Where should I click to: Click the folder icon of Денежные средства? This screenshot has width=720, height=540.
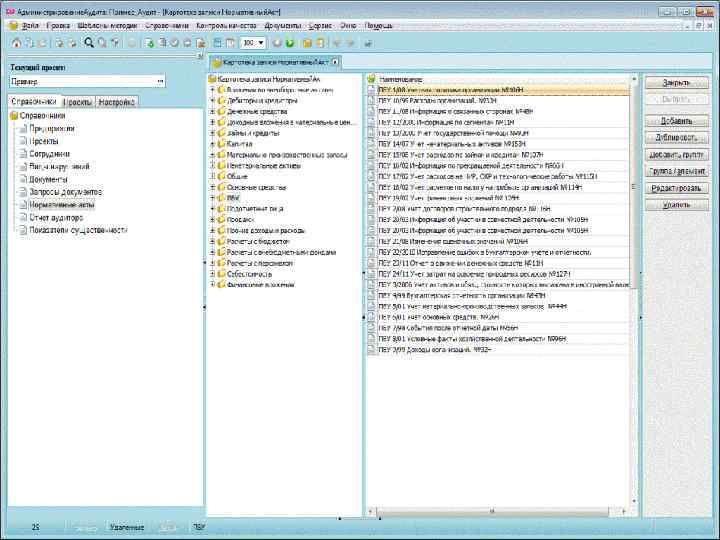(221, 112)
